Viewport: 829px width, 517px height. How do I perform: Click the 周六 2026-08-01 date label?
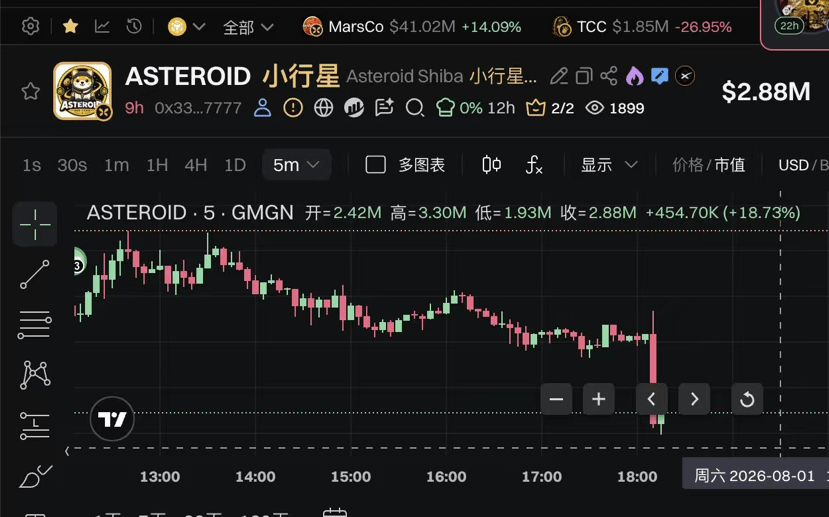pos(754,476)
